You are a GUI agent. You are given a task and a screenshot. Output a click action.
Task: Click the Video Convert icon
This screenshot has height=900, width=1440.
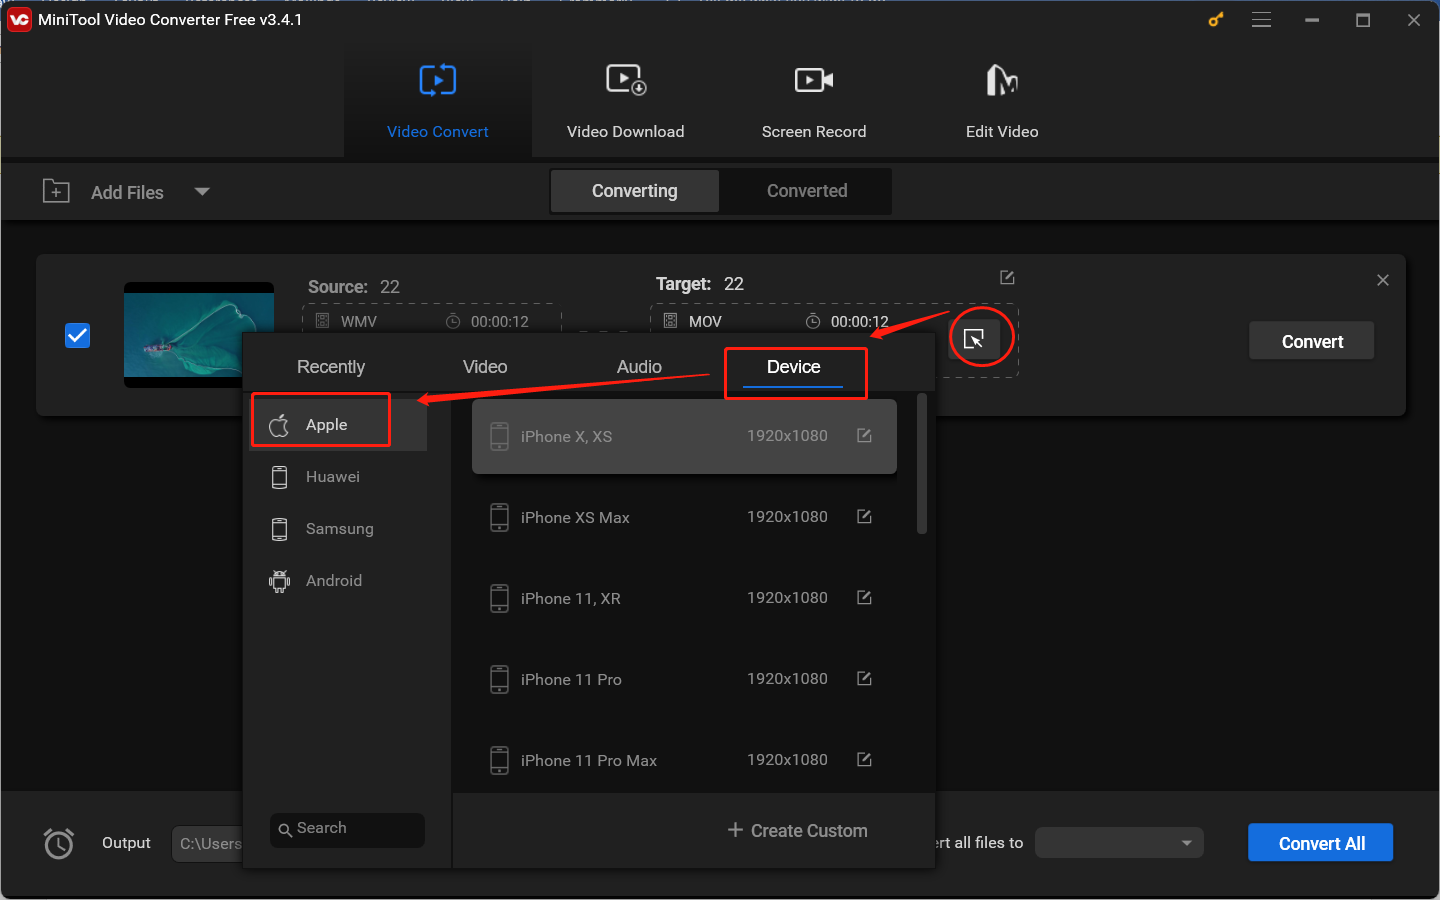coord(438,80)
